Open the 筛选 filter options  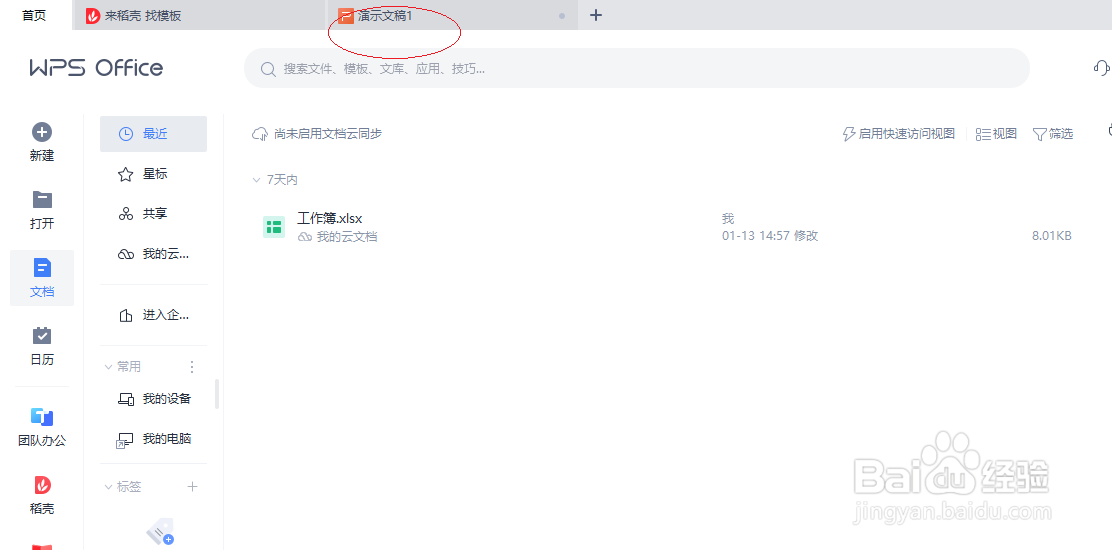(1052, 133)
